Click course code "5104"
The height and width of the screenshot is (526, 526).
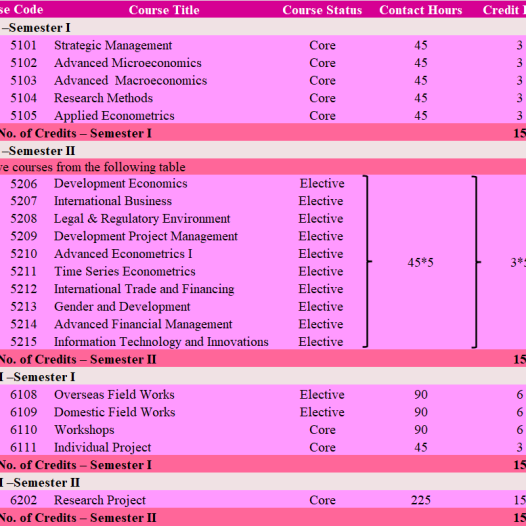click(x=23, y=98)
